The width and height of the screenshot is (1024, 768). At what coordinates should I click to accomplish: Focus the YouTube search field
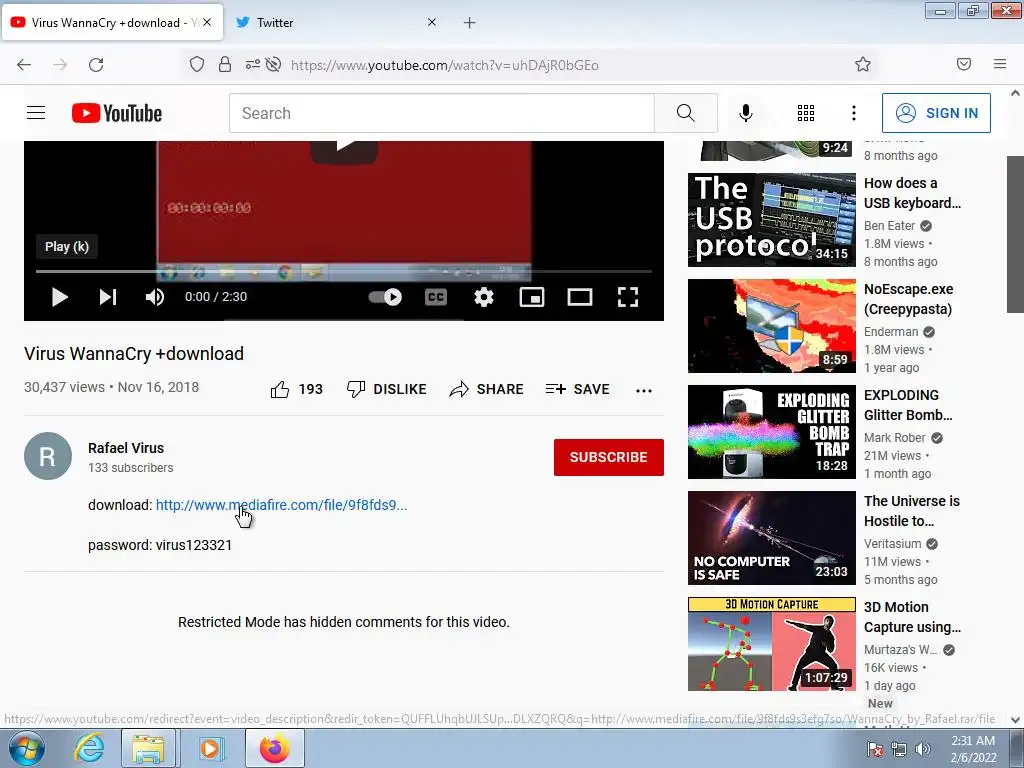click(441, 113)
